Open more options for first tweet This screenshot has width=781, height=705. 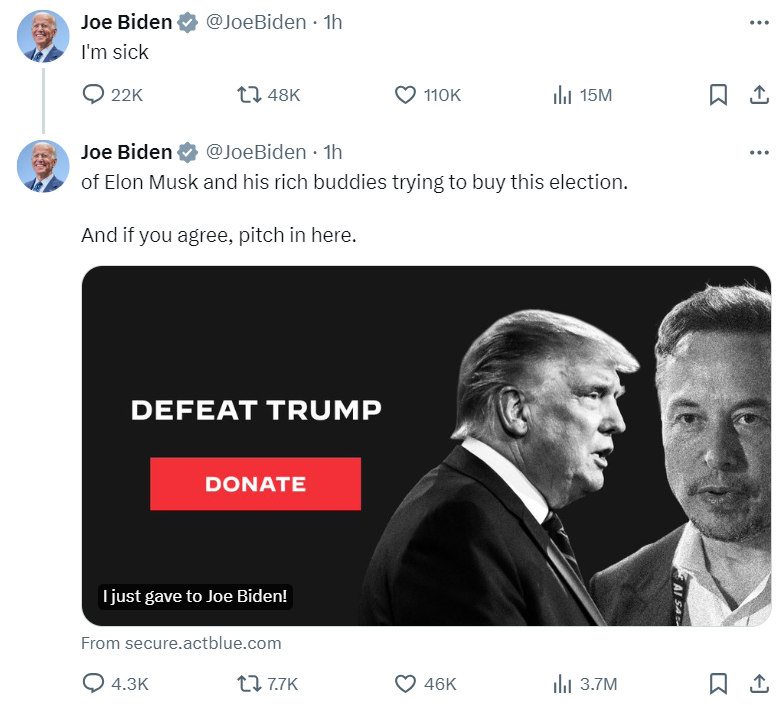(x=759, y=22)
